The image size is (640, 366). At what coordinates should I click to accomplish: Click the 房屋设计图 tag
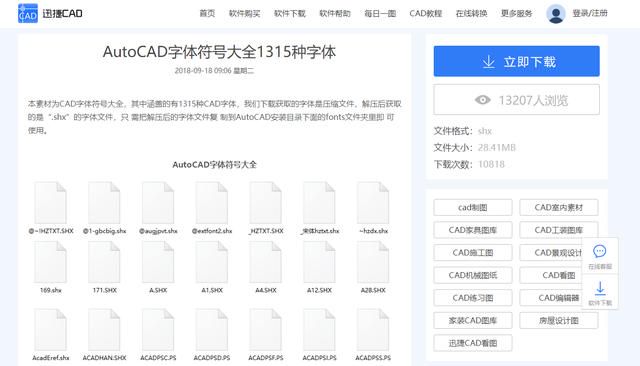[x=559, y=321]
